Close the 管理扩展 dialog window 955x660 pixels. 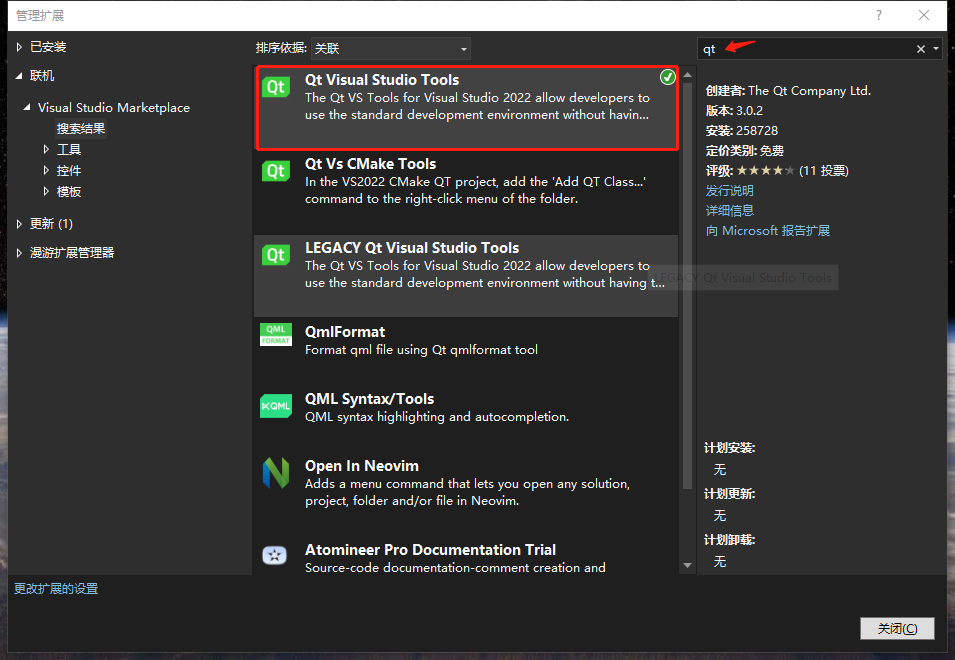coord(924,15)
